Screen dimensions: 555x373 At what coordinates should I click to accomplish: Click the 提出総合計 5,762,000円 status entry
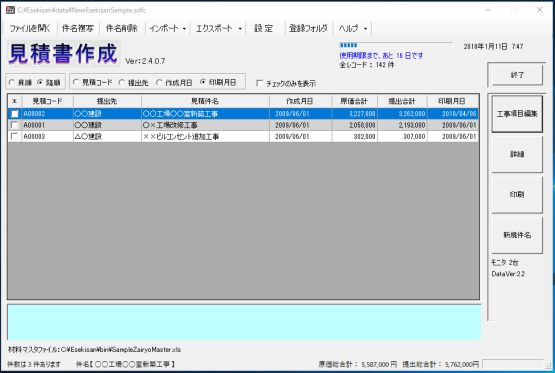tap(441, 364)
